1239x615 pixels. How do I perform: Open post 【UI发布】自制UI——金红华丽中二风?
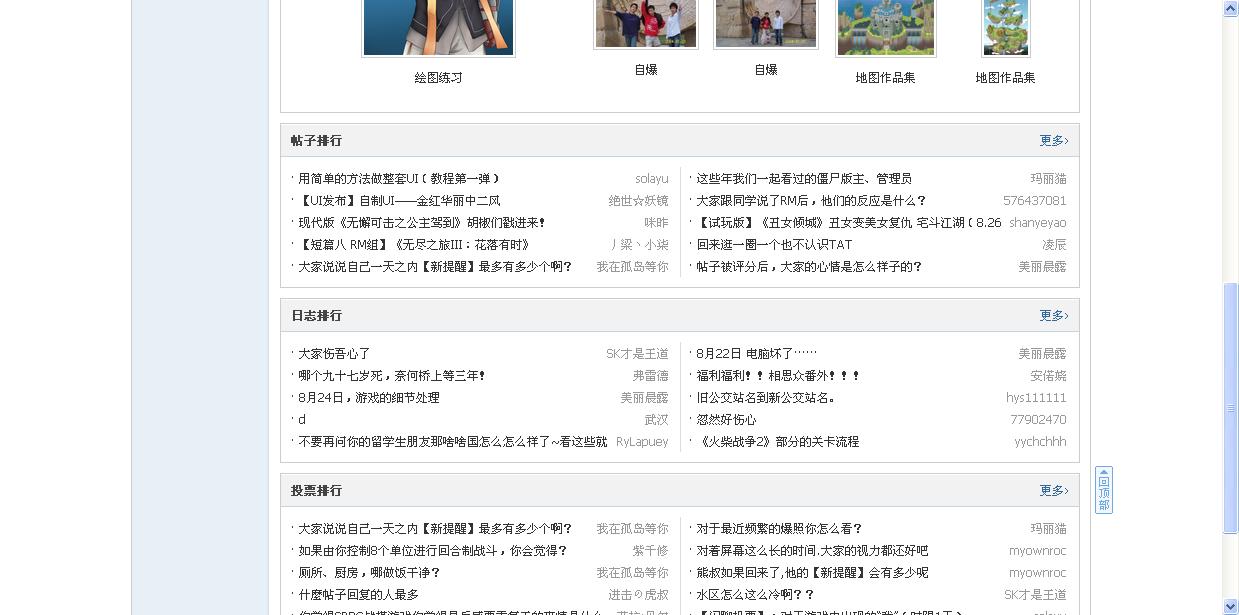399,201
